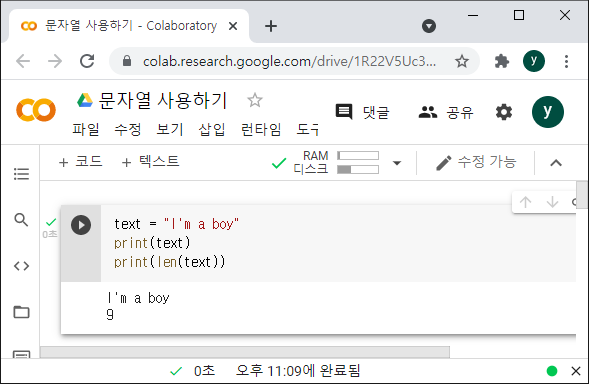
Task: Open a new browser tab with plus
Action: (270, 26)
